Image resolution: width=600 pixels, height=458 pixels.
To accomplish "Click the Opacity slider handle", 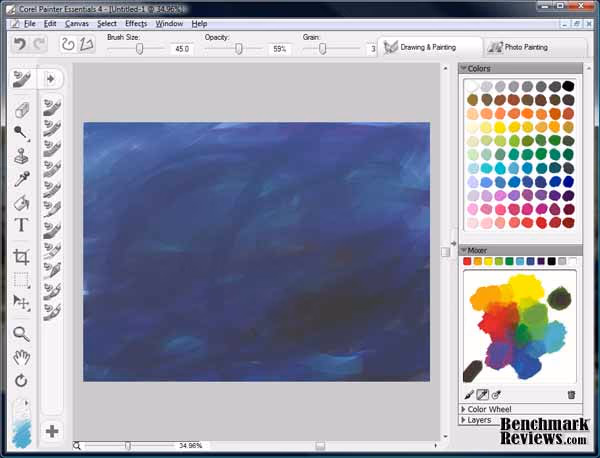I will [239, 49].
